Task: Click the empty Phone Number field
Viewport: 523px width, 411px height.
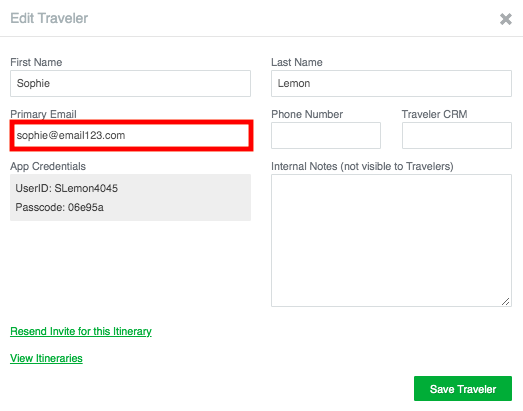Action: pos(326,135)
